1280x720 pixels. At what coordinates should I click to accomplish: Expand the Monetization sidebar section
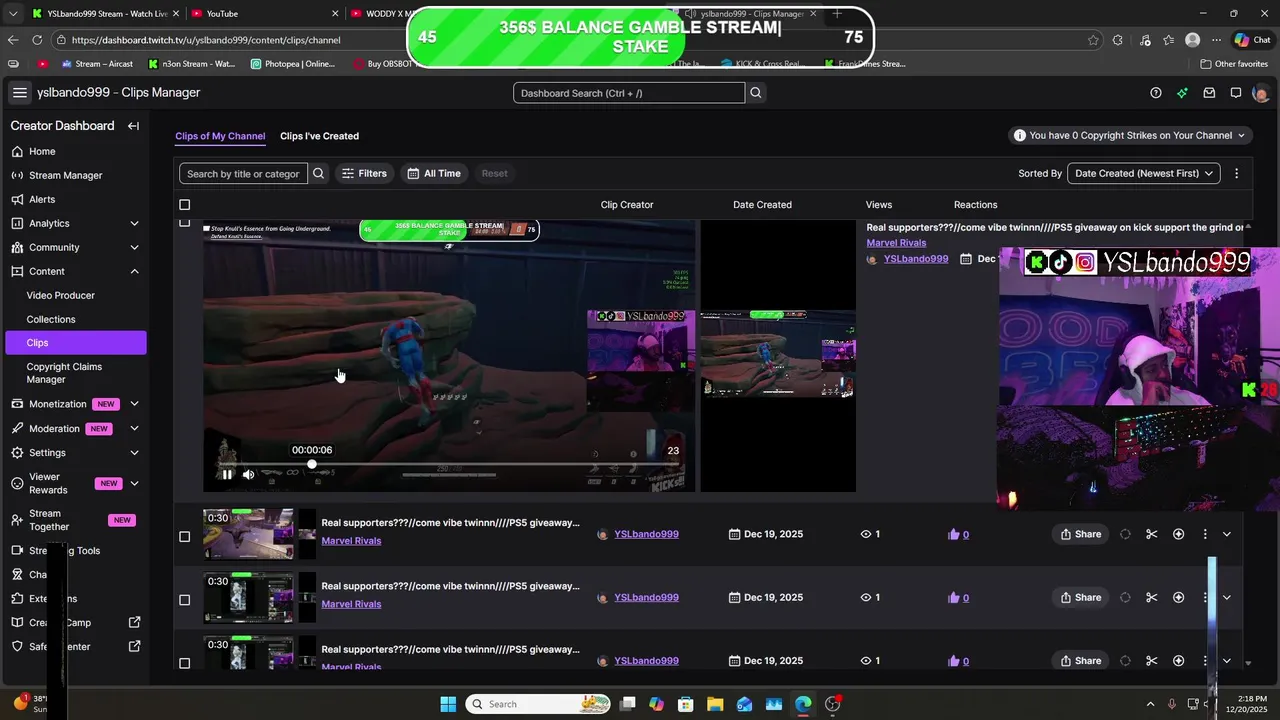click(x=134, y=404)
